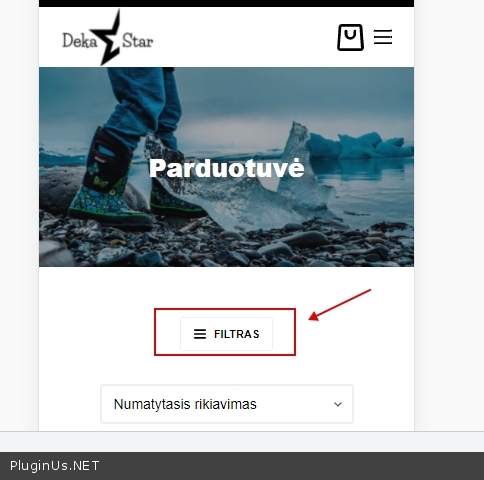484x480 pixels.
Task: Click the dark gray footer bar
Action: click(242, 466)
